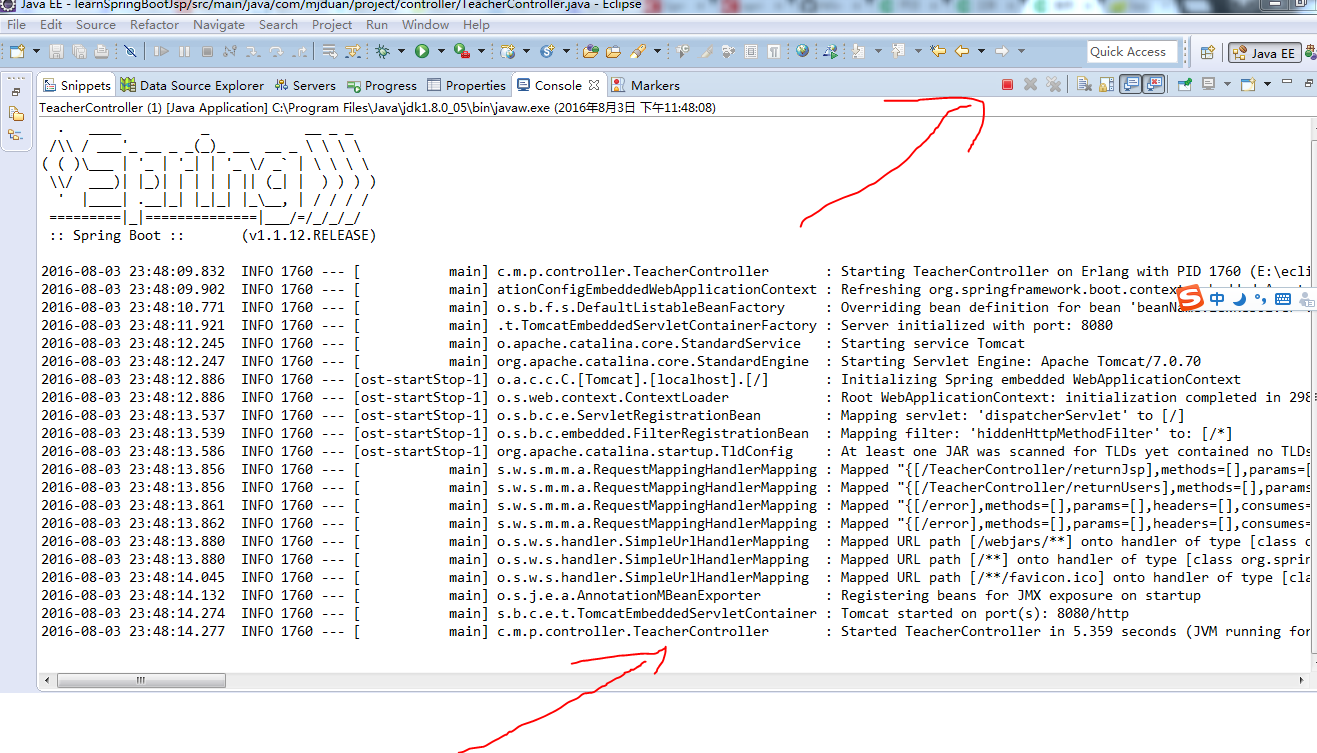
Task: Toggle Skip All Breakpoints
Action: (x=129, y=51)
